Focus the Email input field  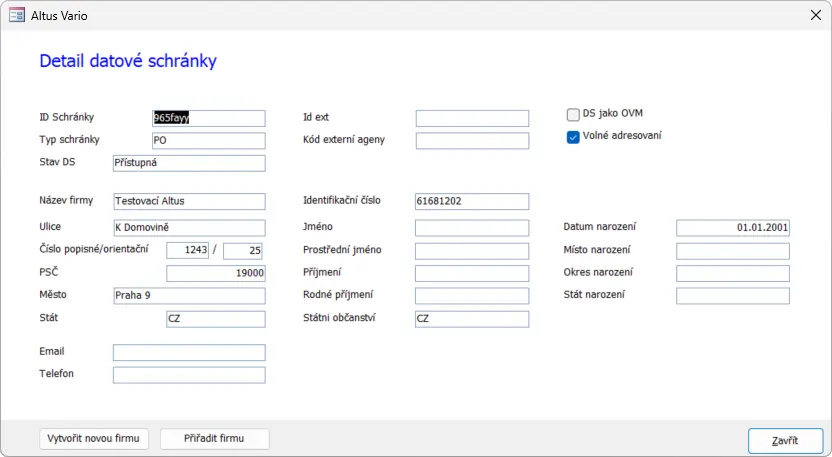tap(189, 352)
